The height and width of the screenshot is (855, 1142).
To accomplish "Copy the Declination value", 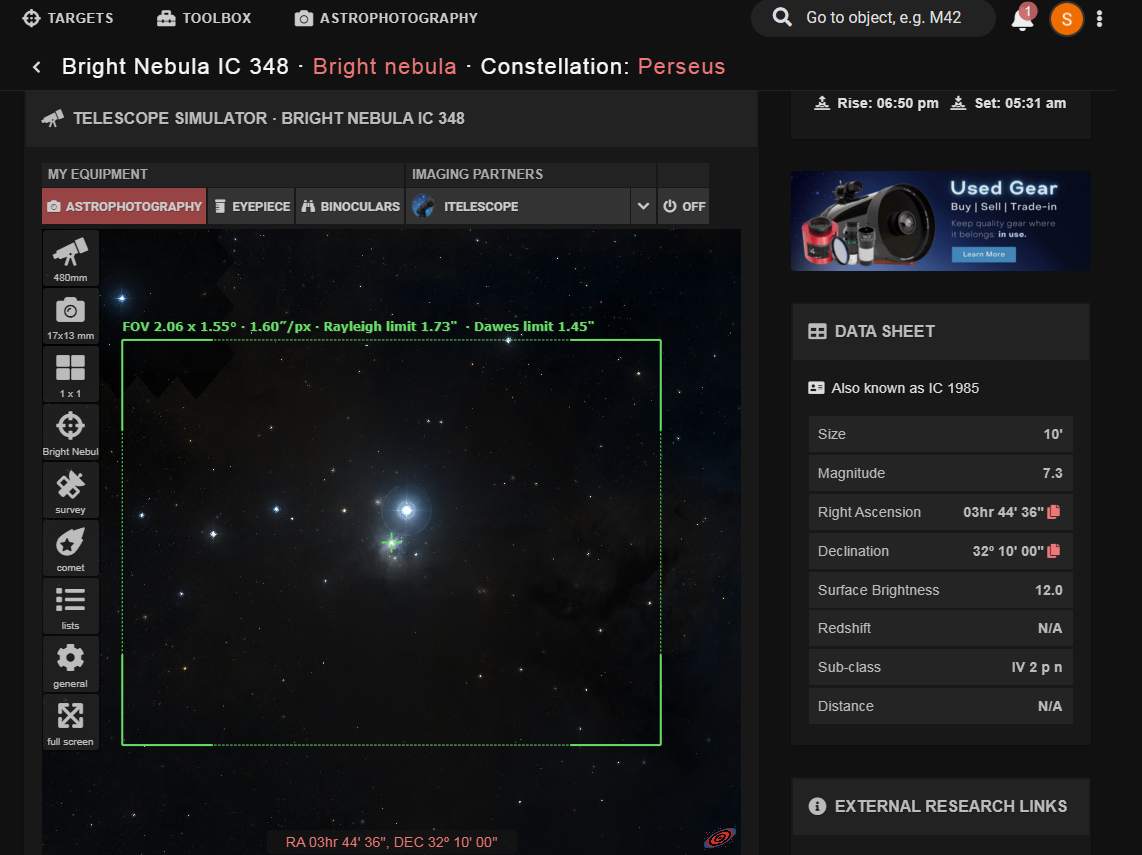I will [1053, 551].
